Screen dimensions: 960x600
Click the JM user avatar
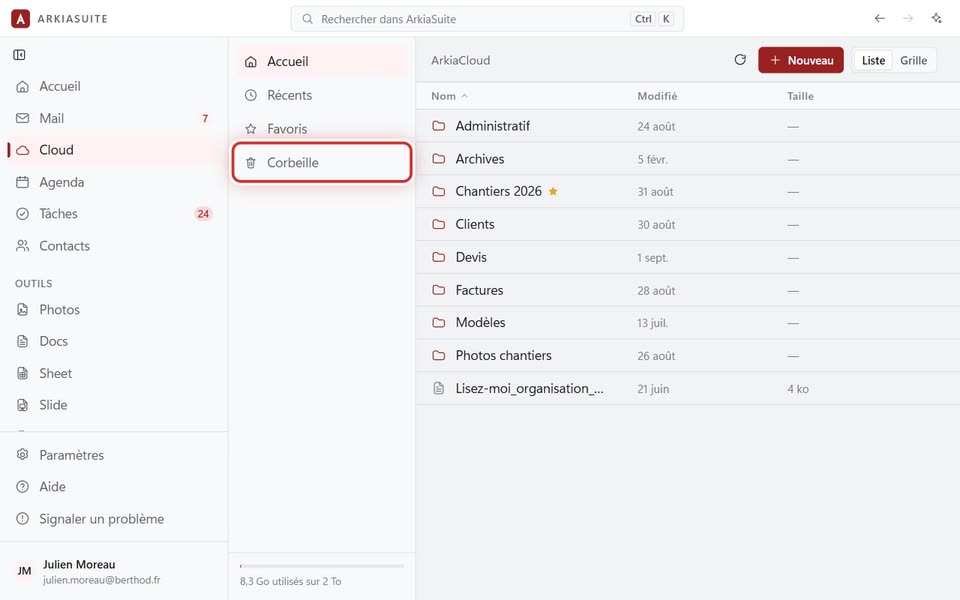24,571
